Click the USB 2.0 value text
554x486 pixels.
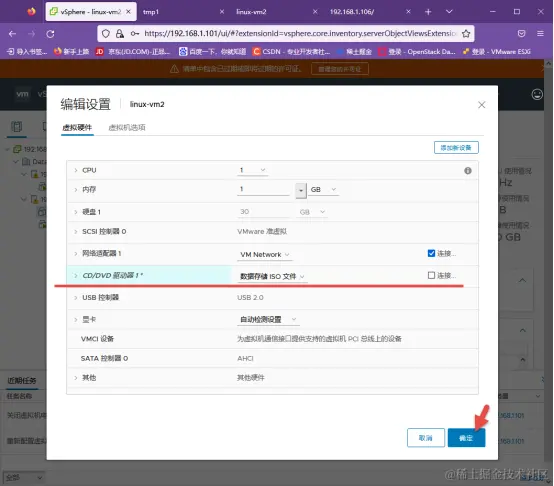(x=250, y=298)
